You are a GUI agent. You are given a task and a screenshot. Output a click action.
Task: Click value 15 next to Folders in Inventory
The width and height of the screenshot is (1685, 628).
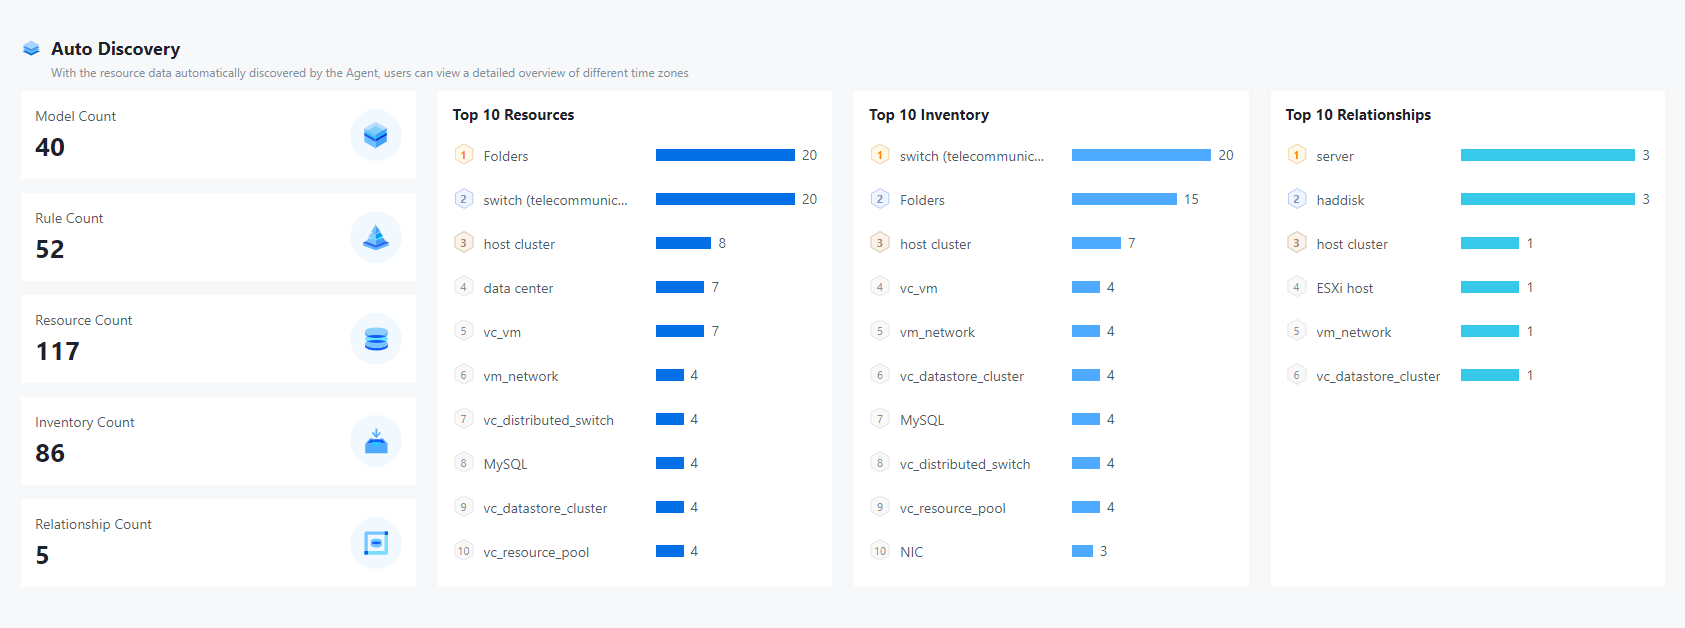tap(1191, 199)
